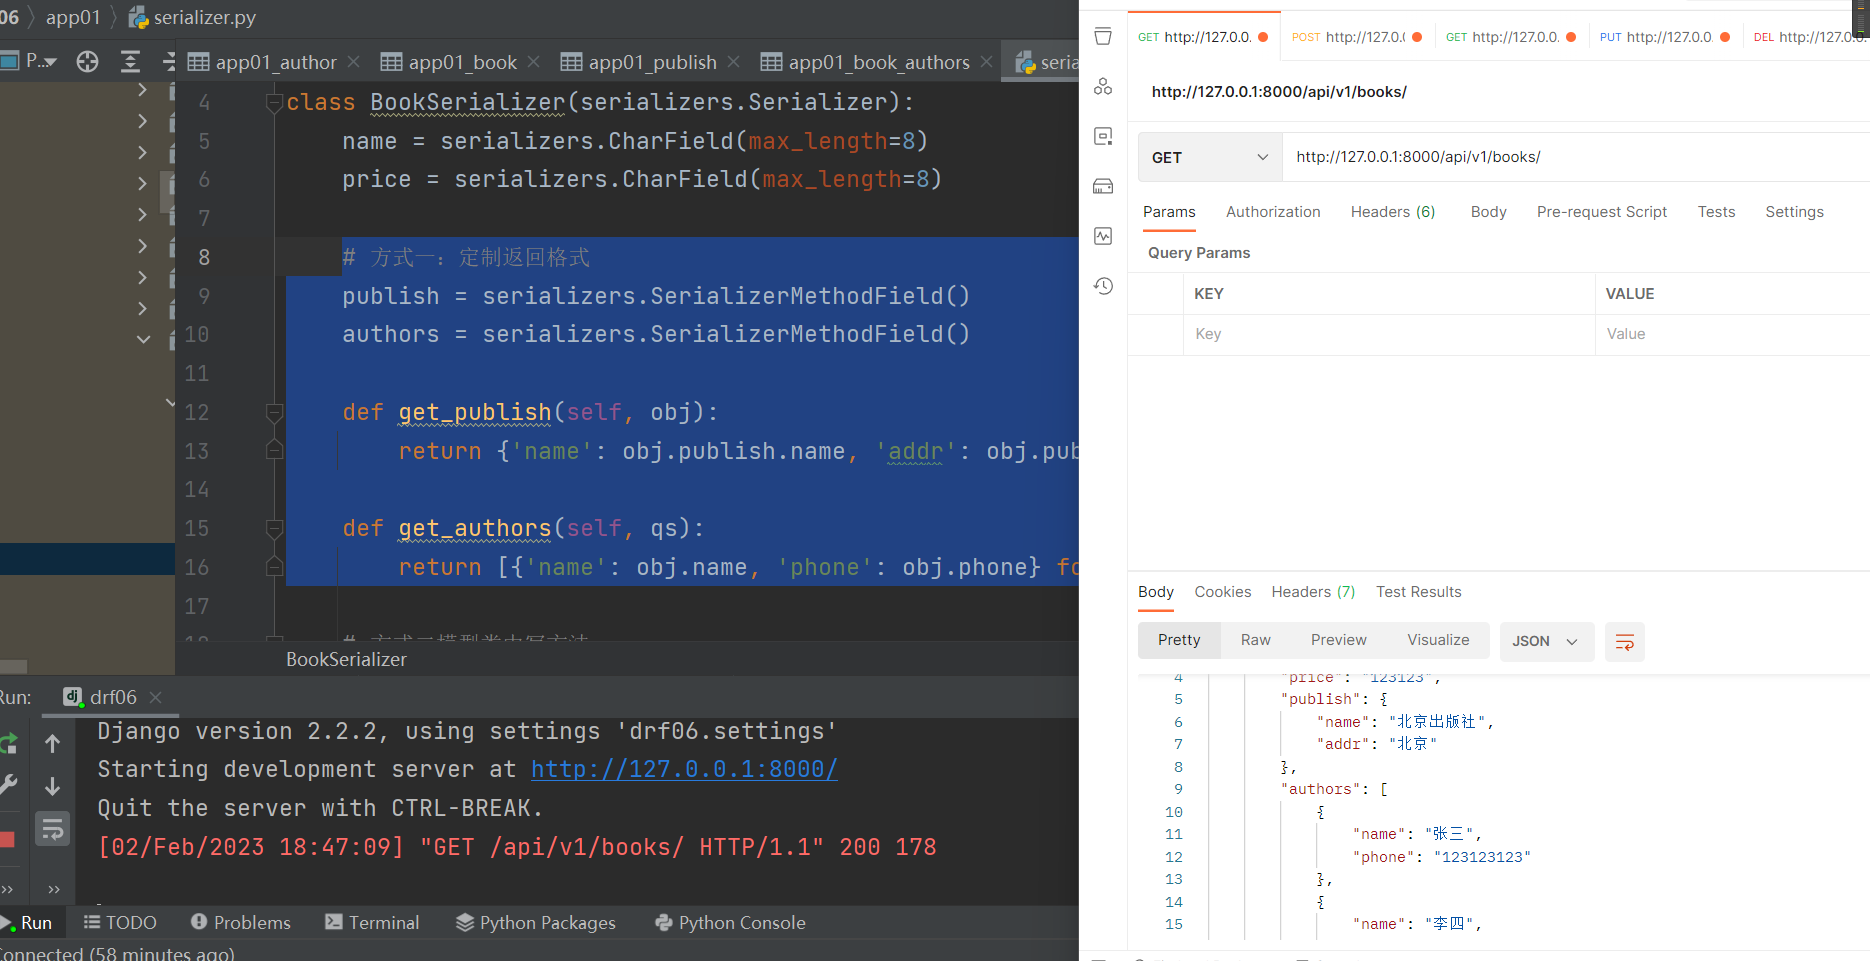Click the query param Value input cell
The width and height of the screenshot is (1870, 961).
tap(1732, 334)
